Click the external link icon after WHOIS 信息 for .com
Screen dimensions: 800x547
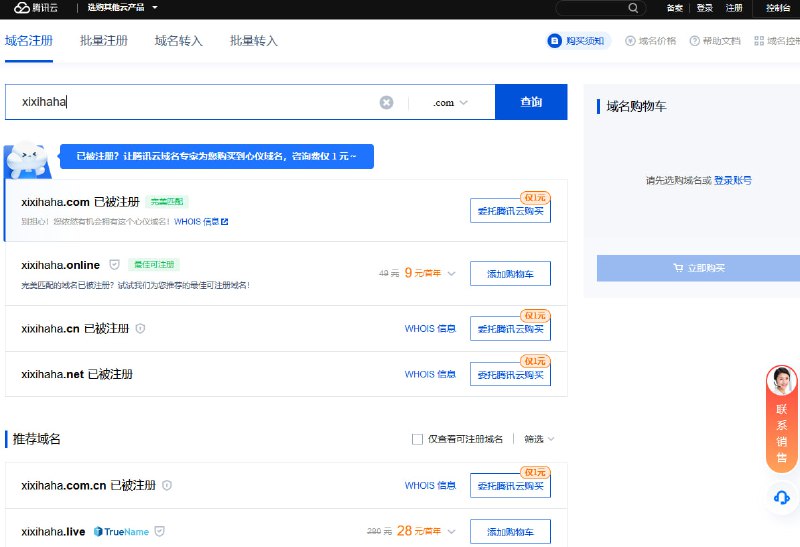tap(224, 222)
